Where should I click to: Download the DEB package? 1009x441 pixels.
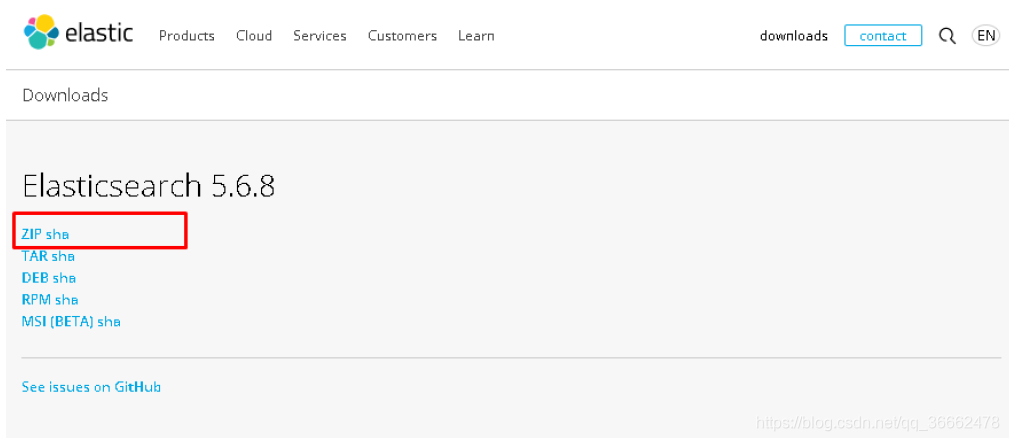(35, 278)
